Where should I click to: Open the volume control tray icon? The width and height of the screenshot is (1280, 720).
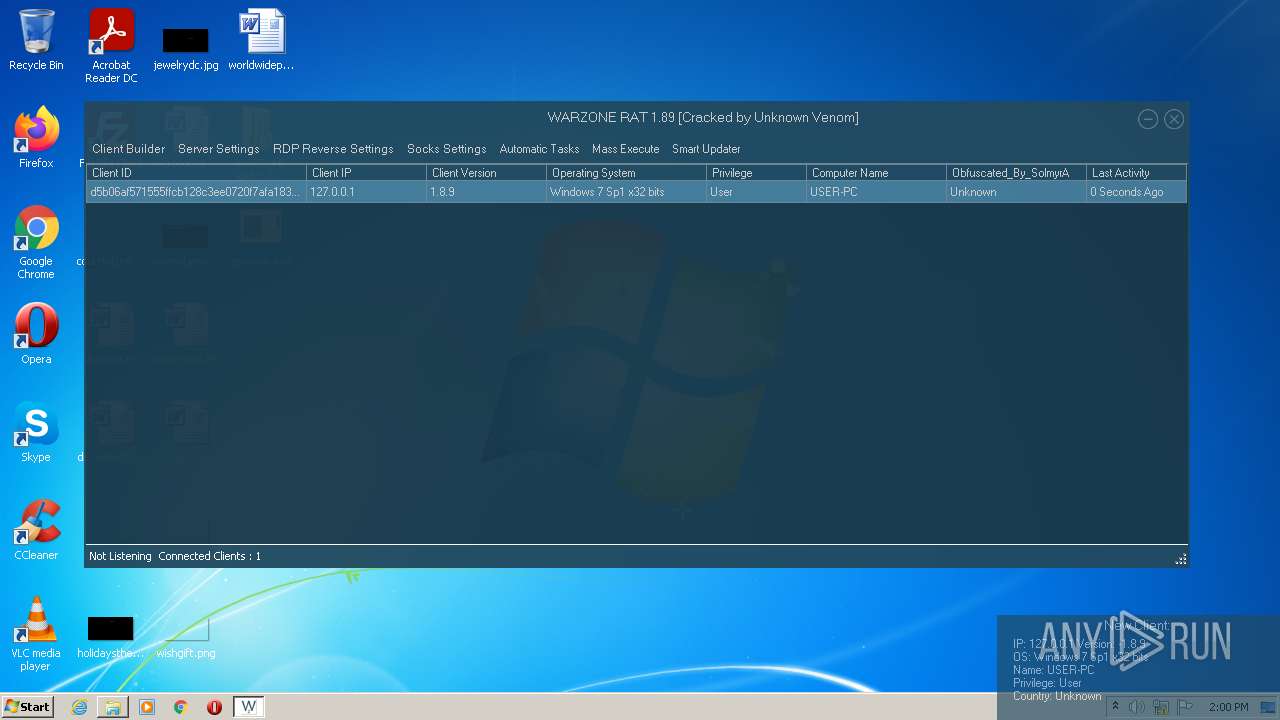1137,707
